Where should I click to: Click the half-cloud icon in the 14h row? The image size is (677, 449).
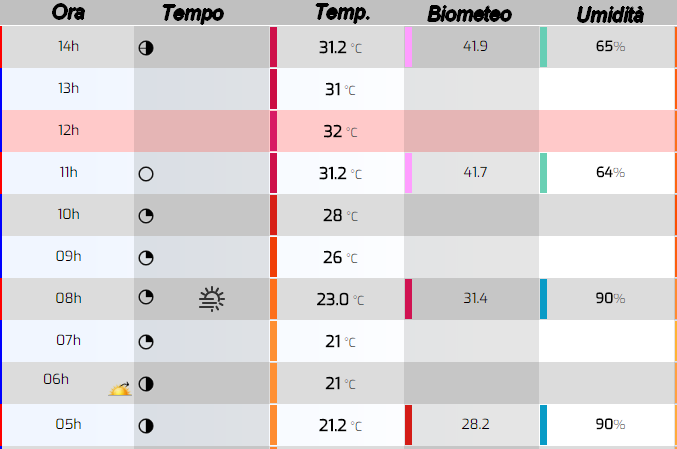tap(146, 48)
